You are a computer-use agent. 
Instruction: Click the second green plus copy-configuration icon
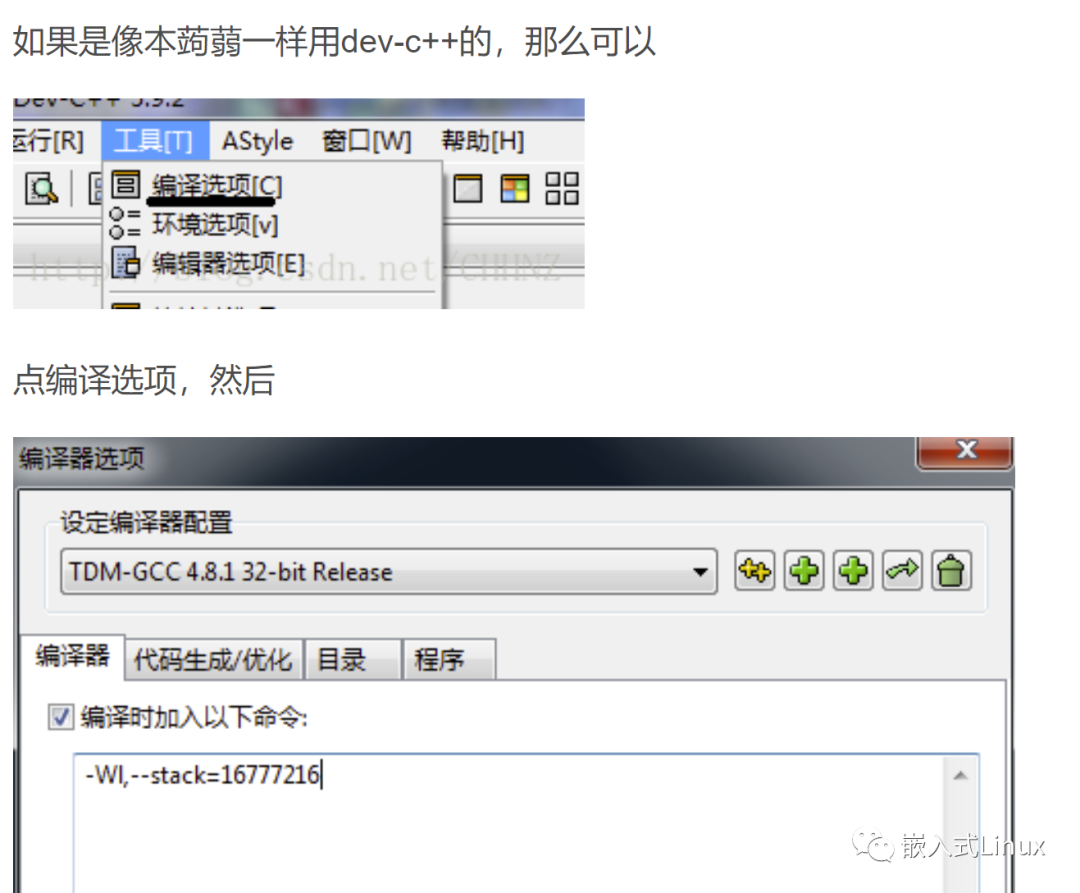[853, 571]
